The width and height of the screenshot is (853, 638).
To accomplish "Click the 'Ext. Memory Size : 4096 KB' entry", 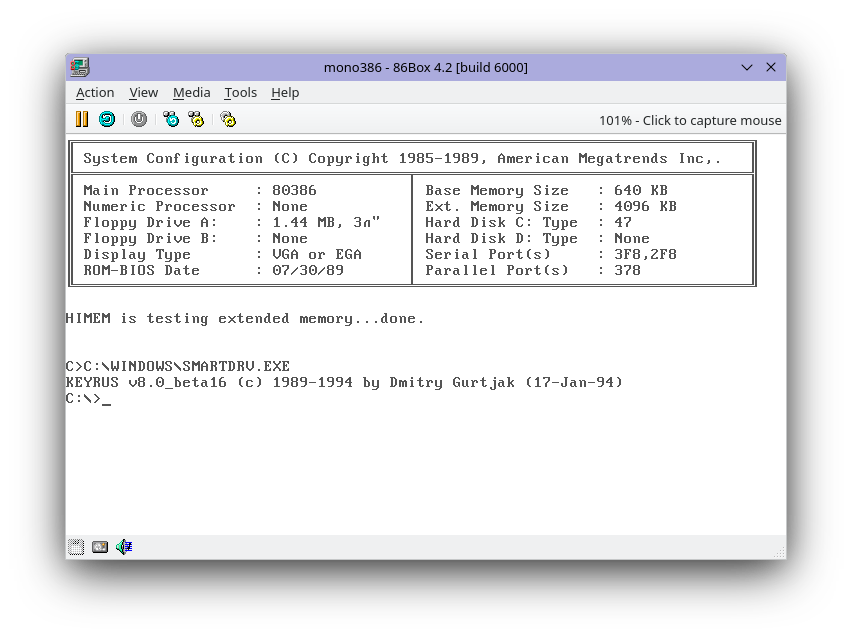I will pyautogui.click(x=551, y=207).
